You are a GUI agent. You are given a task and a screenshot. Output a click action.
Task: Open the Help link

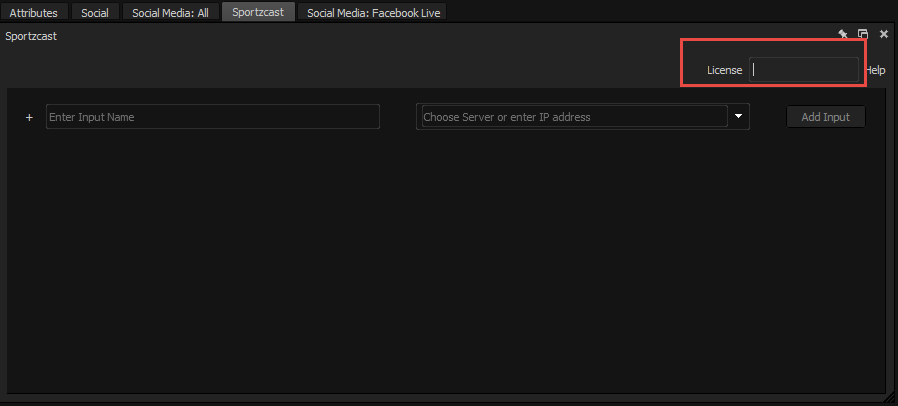(876, 70)
